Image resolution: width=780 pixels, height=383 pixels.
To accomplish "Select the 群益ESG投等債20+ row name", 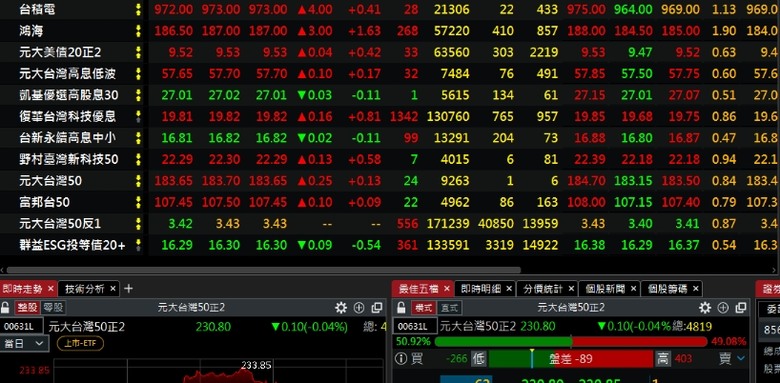I will point(72,245).
